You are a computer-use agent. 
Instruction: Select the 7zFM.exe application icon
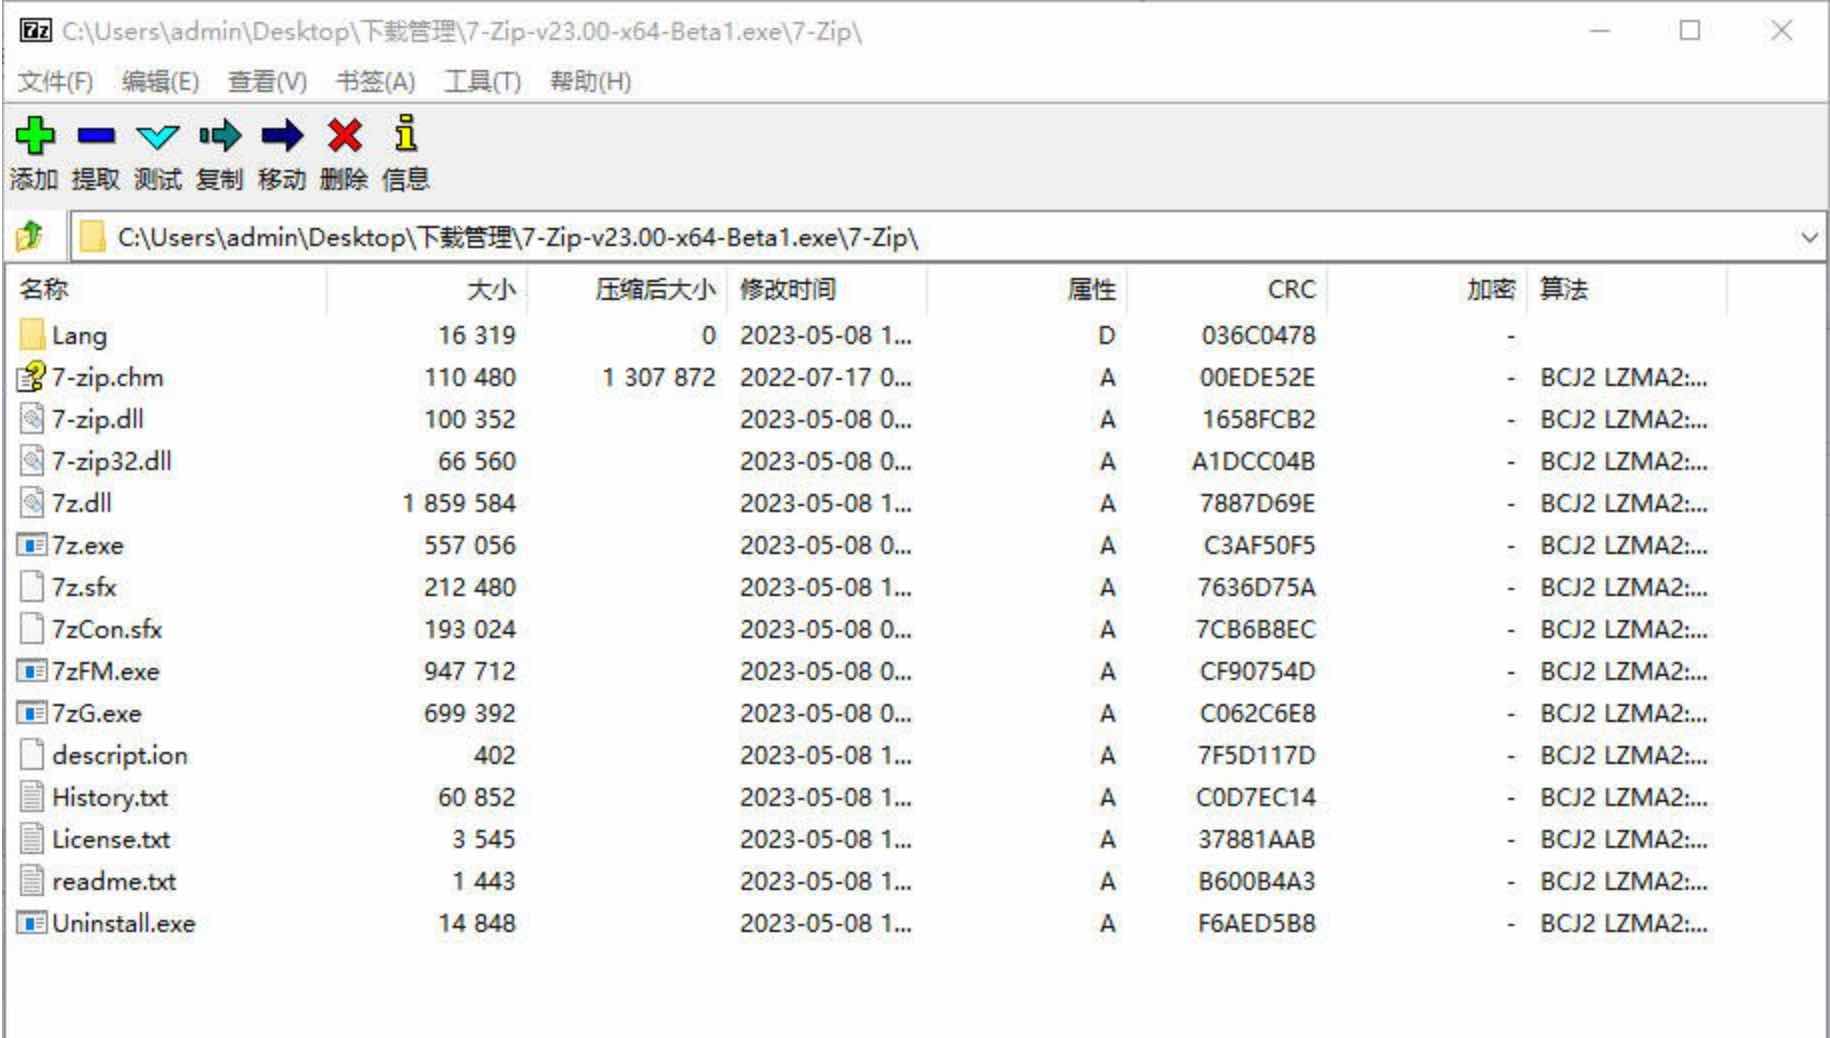click(x=32, y=671)
